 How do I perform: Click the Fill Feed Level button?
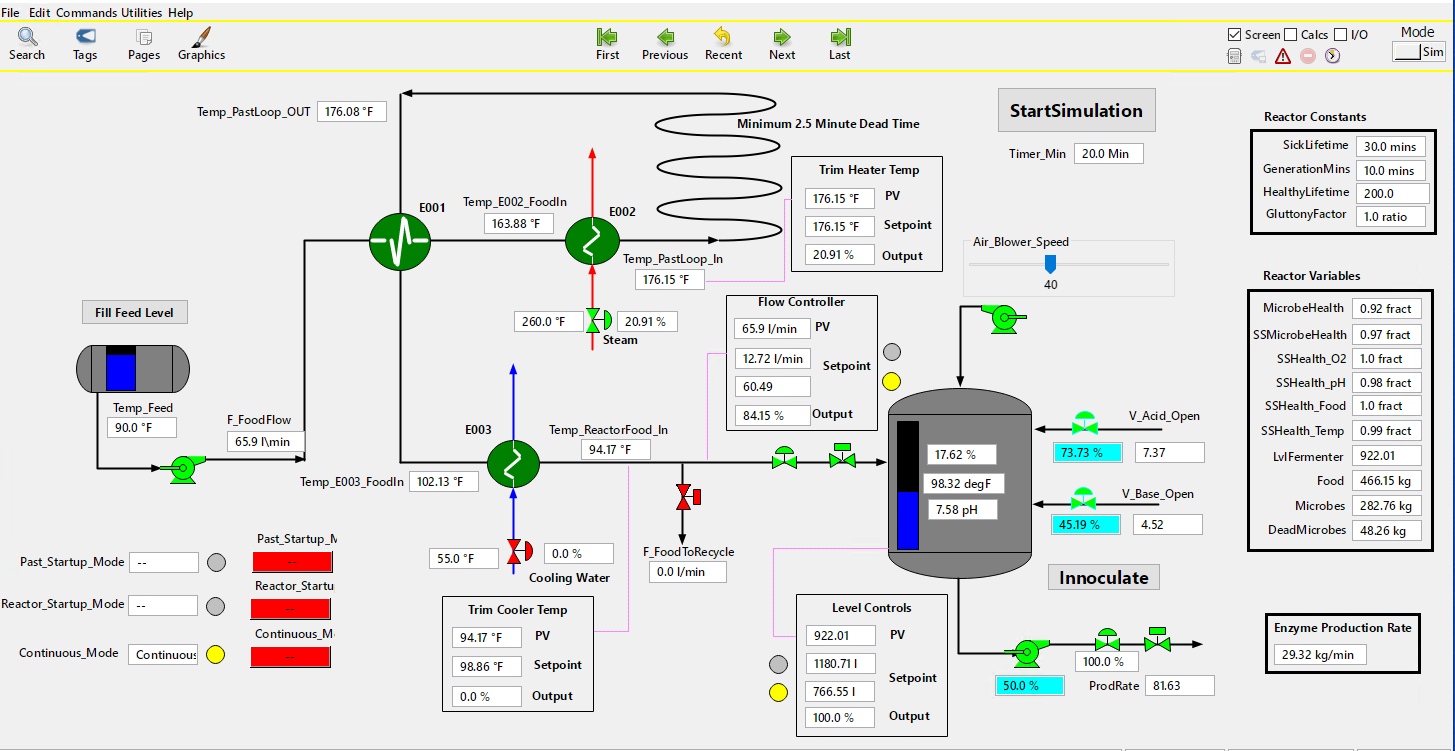pyautogui.click(x=134, y=313)
